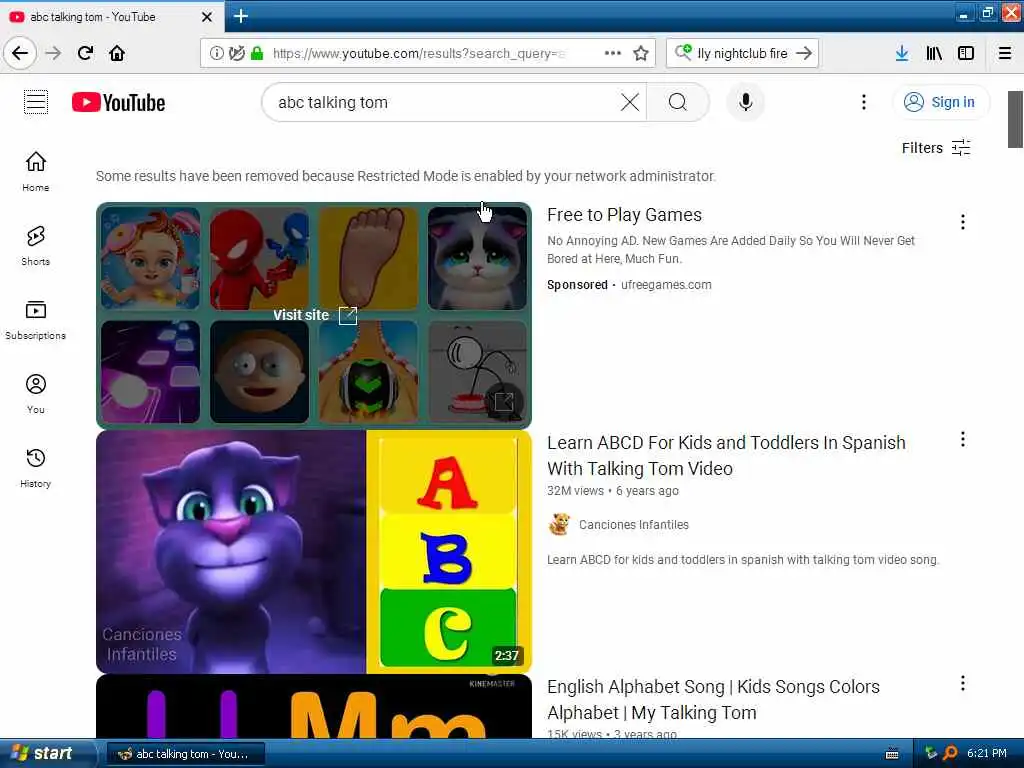Start voice search with the microphone
Image resolution: width=1024 pixels, height=768 pixels.
click(745, 103)
